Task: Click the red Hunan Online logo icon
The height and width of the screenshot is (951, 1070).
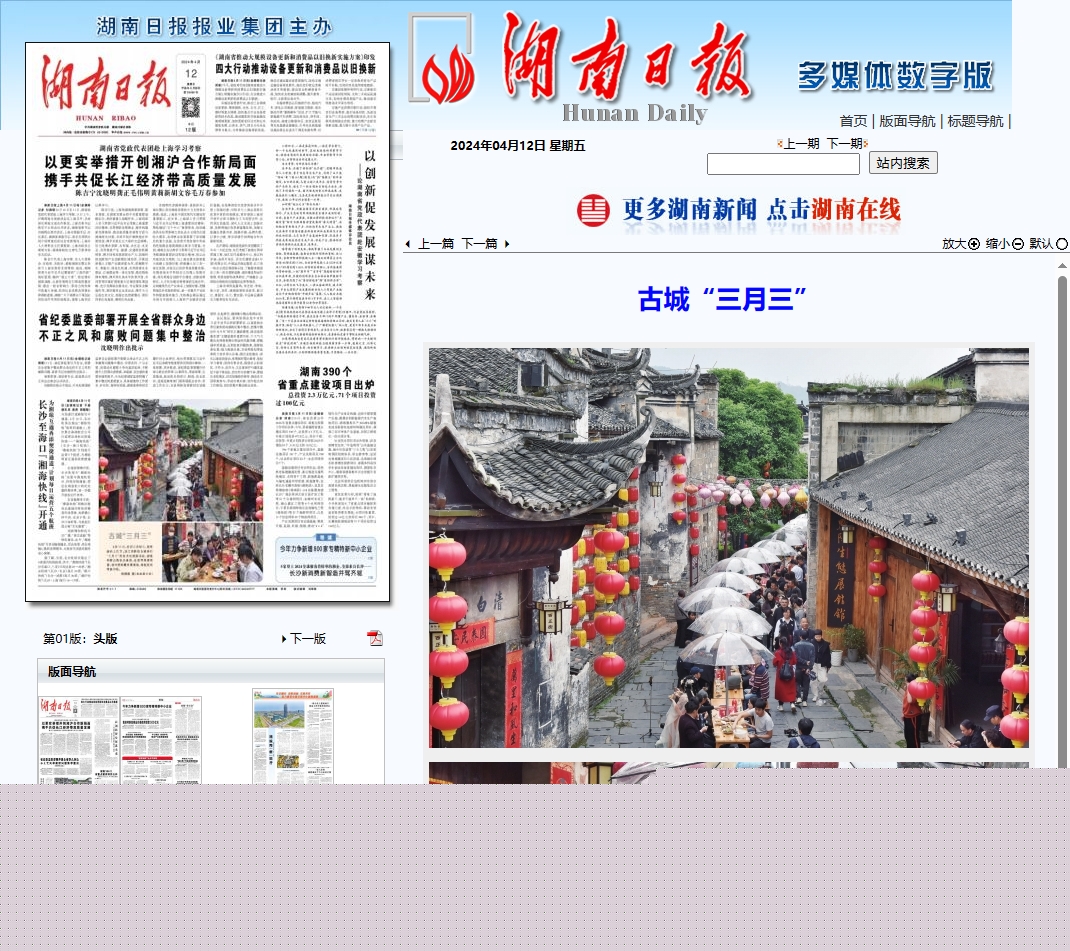Action: click(x=593, y=209)
